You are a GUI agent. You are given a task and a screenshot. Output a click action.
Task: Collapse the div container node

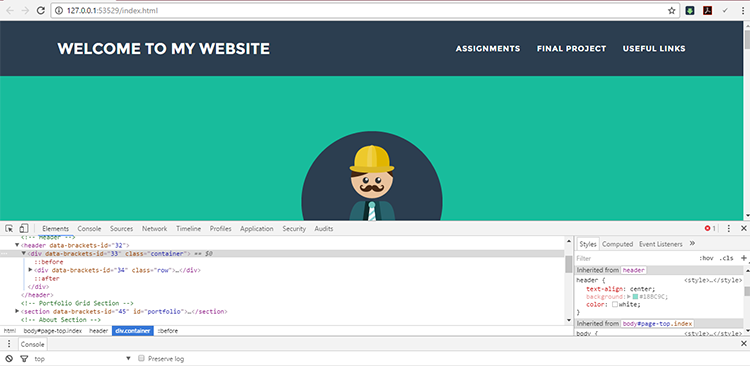23,253
